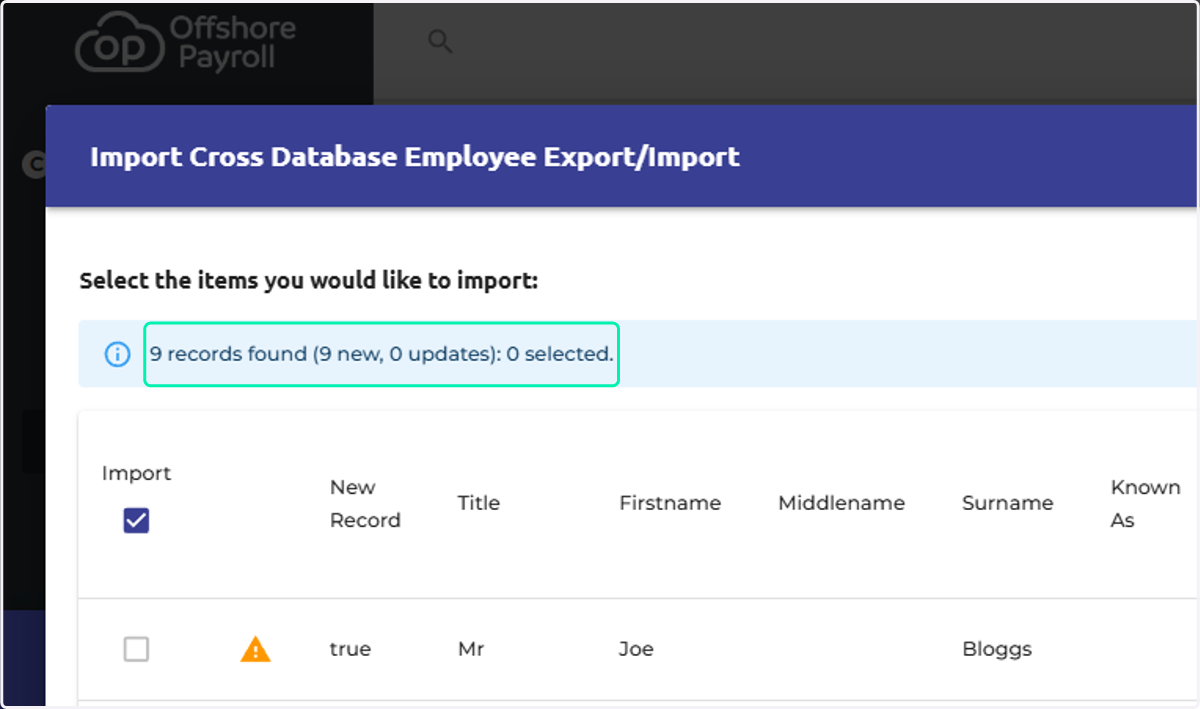This screenshot has width=1200, height=709.
Task: Click the Offshore Payroll brand name text
Action: [x=232, y=42]
